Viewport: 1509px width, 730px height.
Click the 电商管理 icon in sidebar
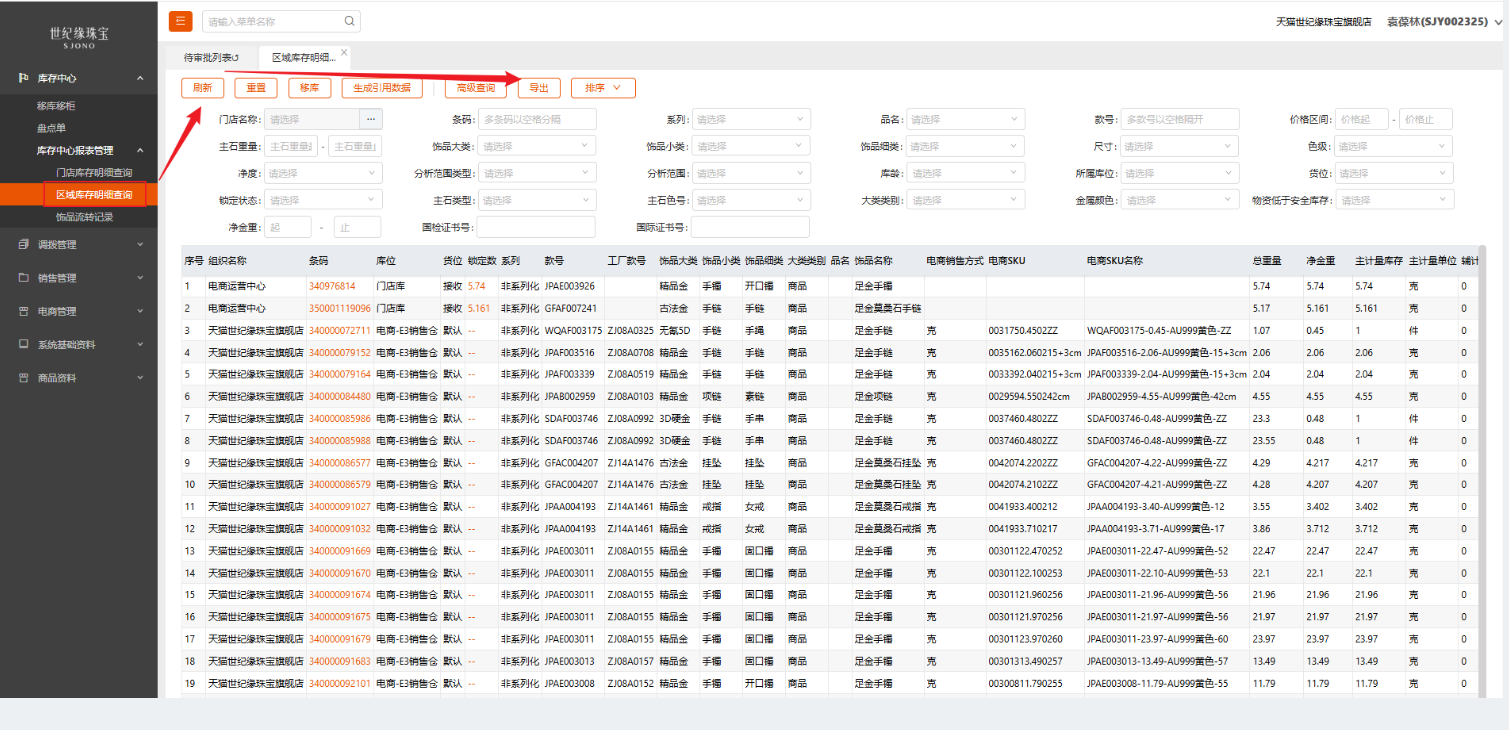coord(23,311)
